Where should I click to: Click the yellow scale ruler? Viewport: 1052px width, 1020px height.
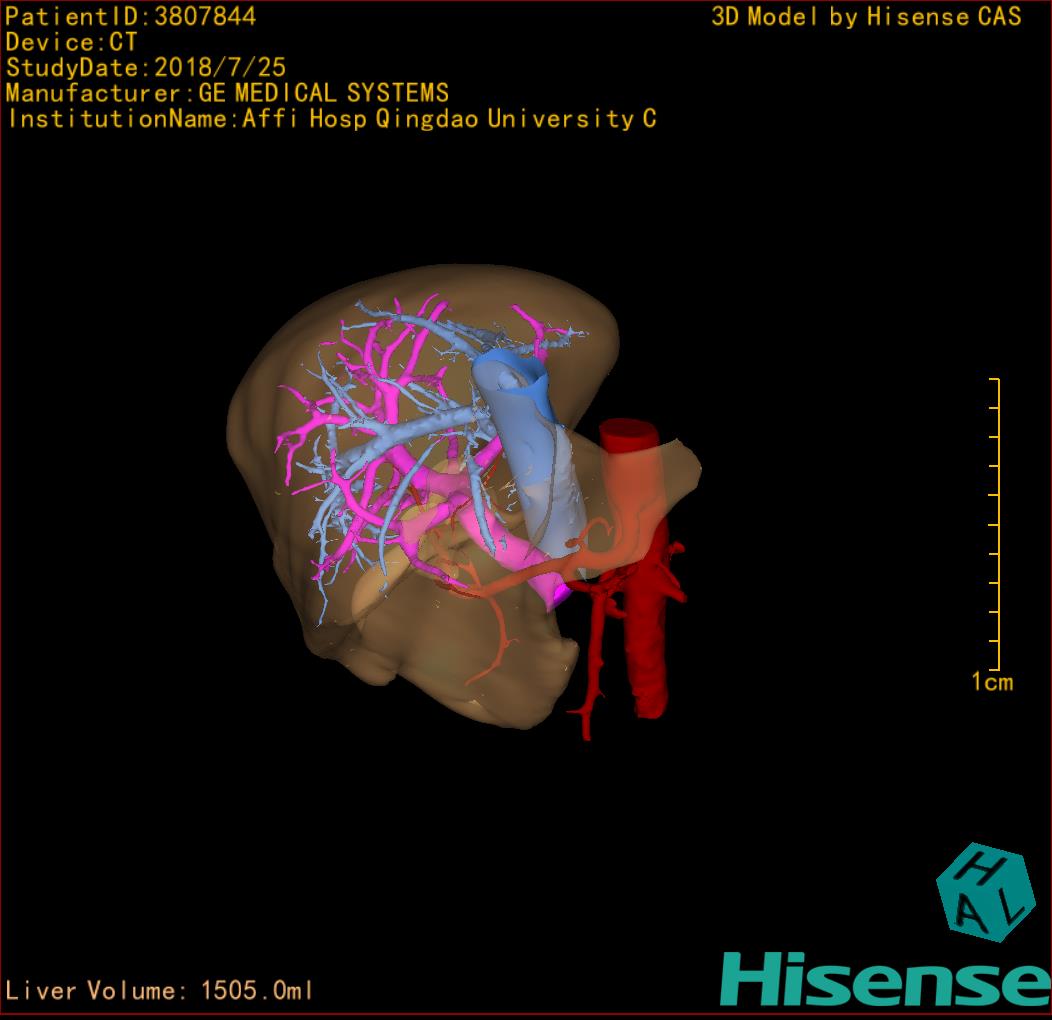[995, 524]
